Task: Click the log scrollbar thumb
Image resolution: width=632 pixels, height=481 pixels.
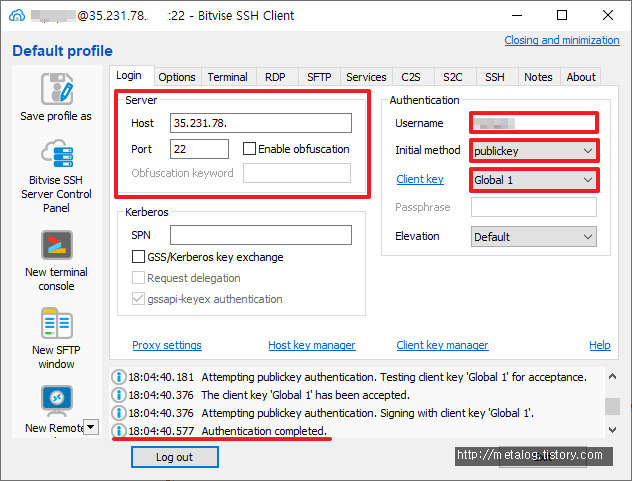Action: point(612,406)
